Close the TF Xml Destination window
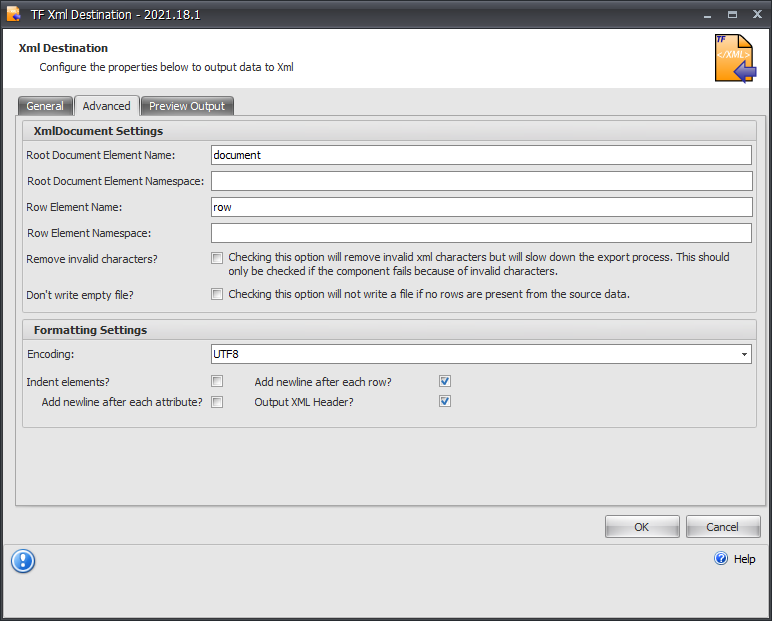772x621 pixels. coord(757,15)
